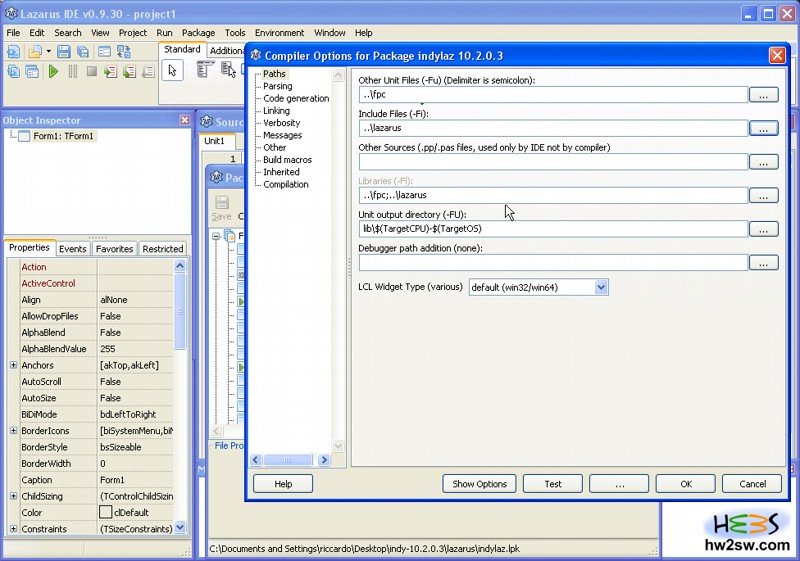Click Object Inspector scrollbar down arrow
800x561 pixels.
[180, 527]
